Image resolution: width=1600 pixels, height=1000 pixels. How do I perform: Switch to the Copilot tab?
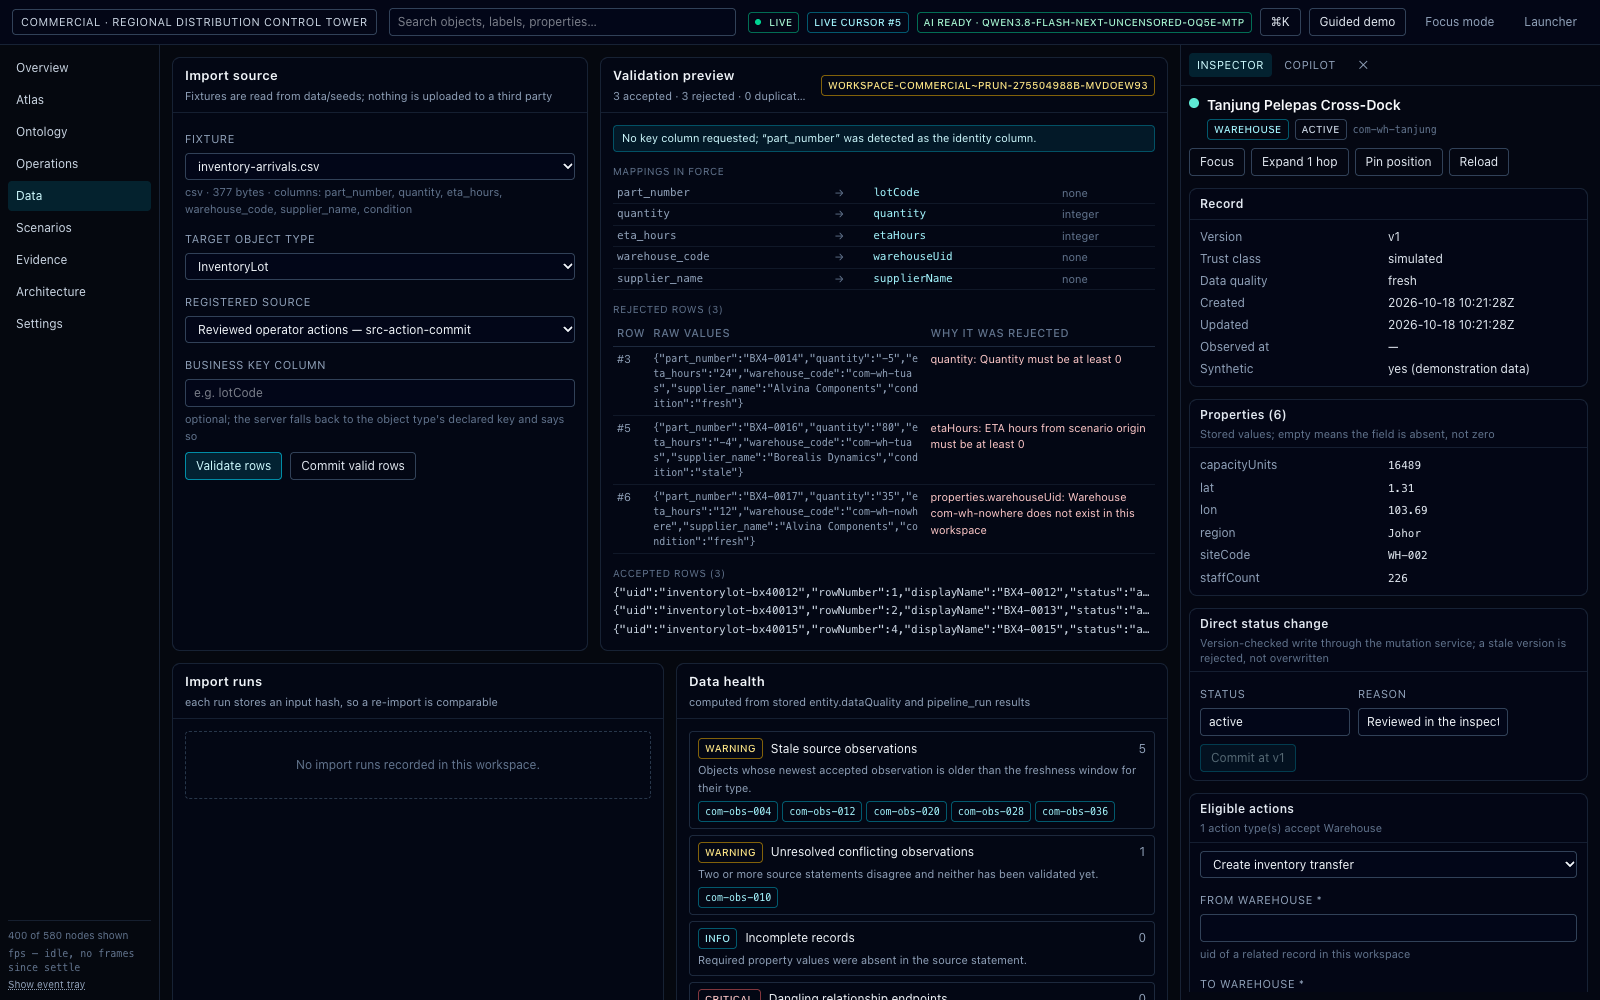1310,65
